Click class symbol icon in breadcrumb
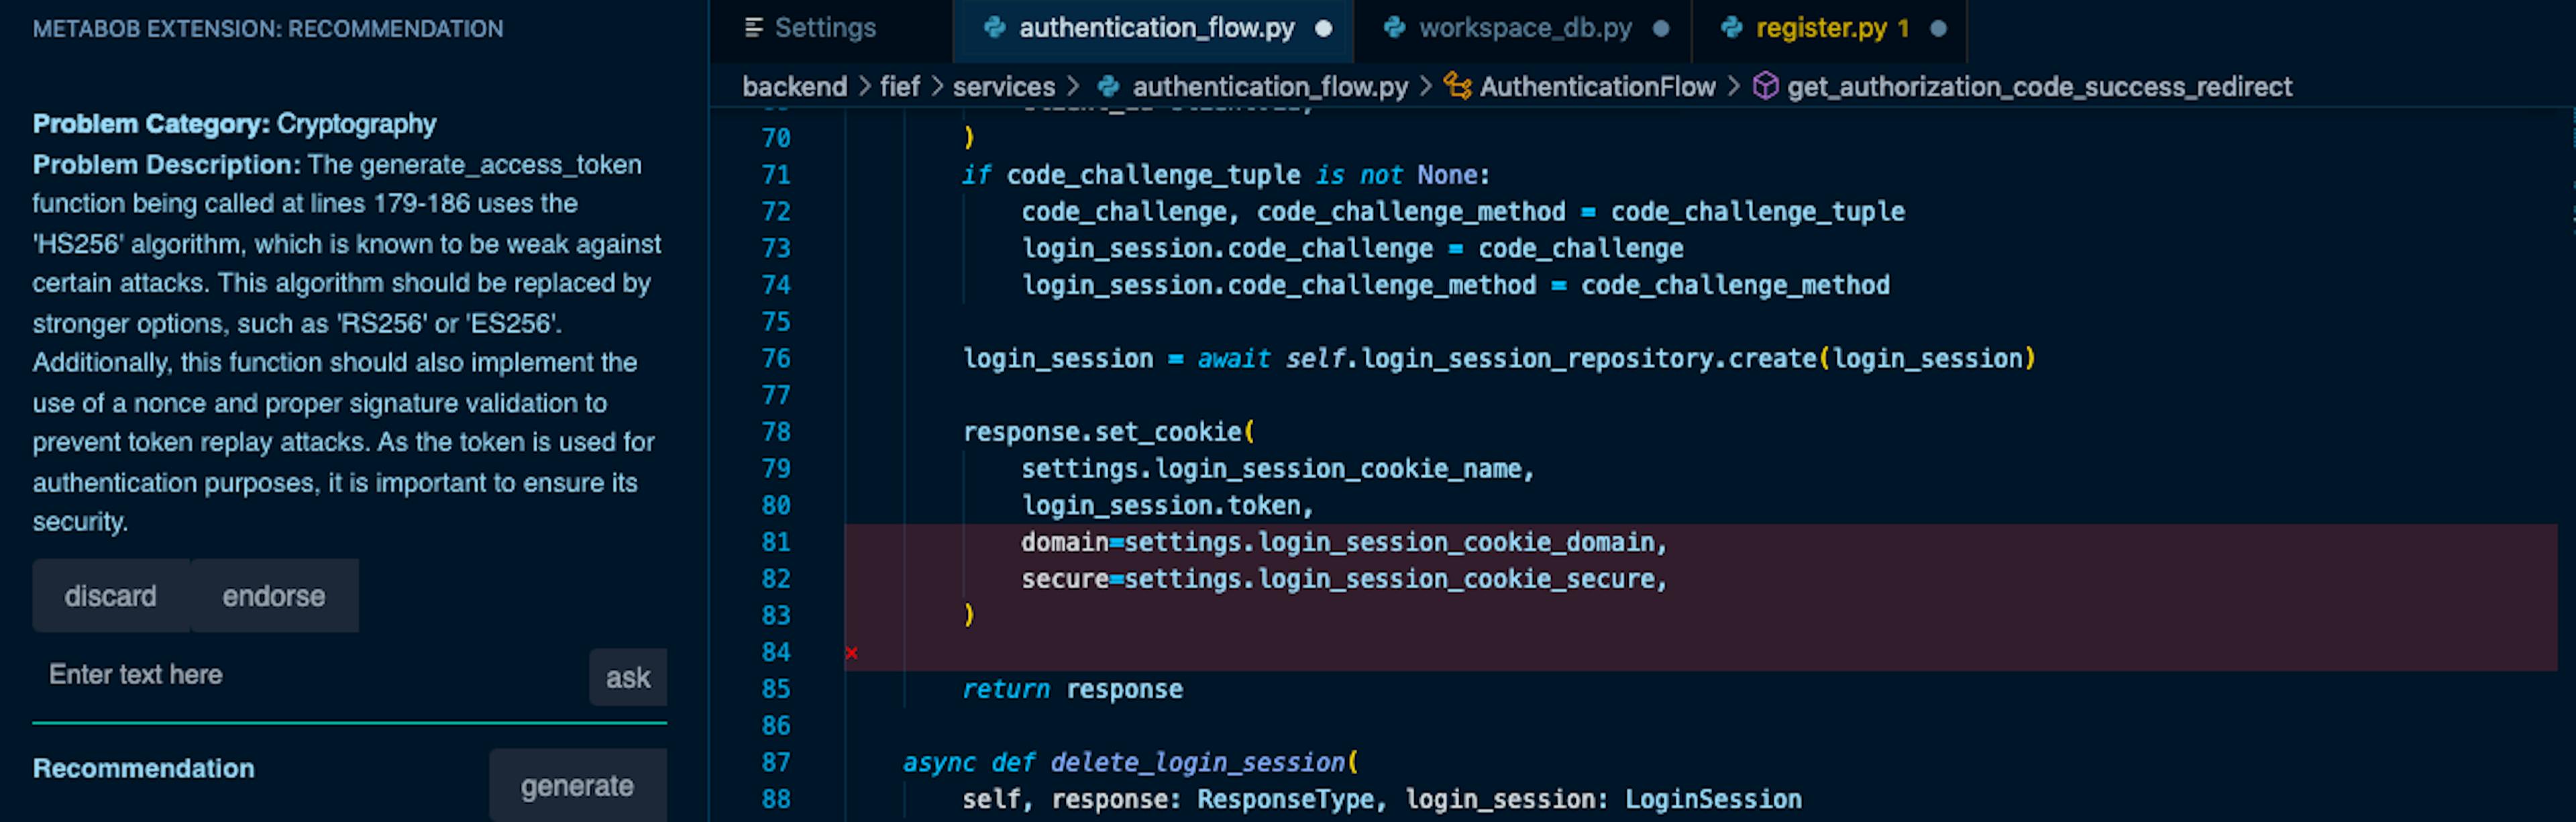 point(1458,87)
